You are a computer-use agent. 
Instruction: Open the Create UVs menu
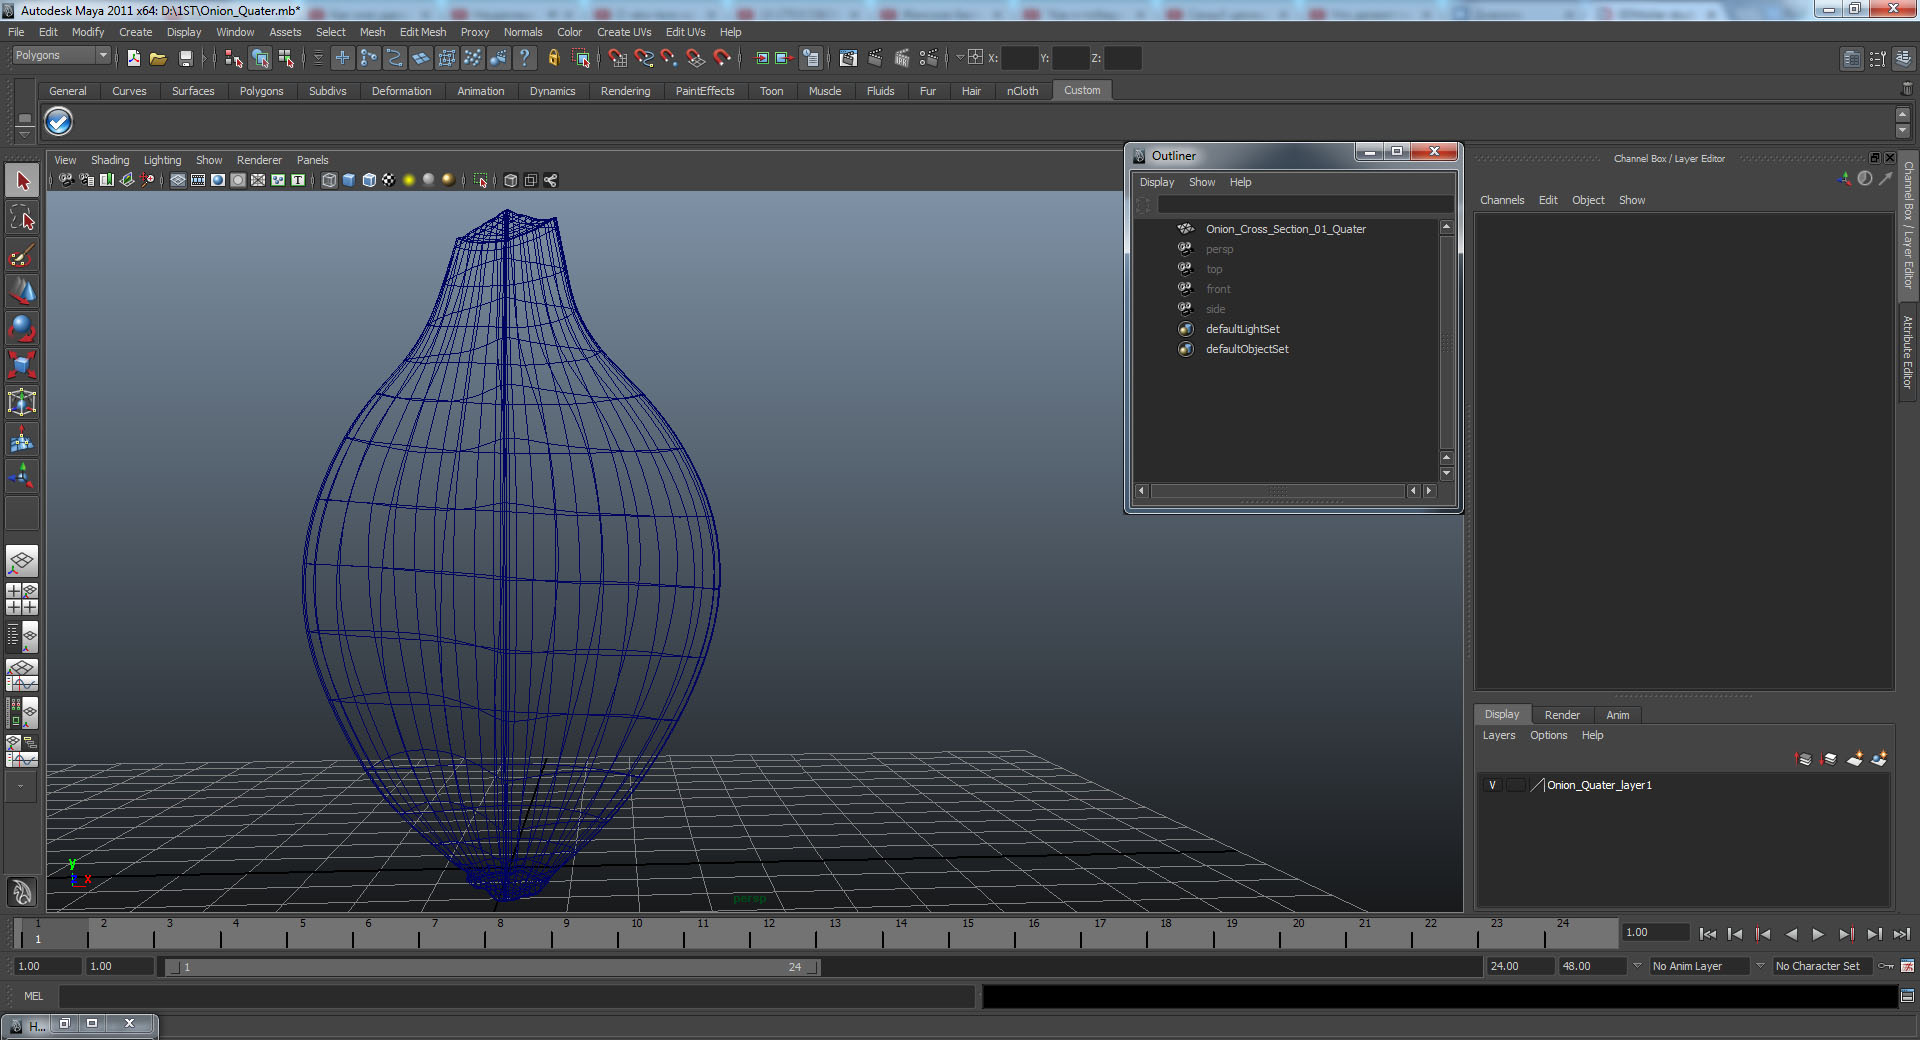coord(624,32)
